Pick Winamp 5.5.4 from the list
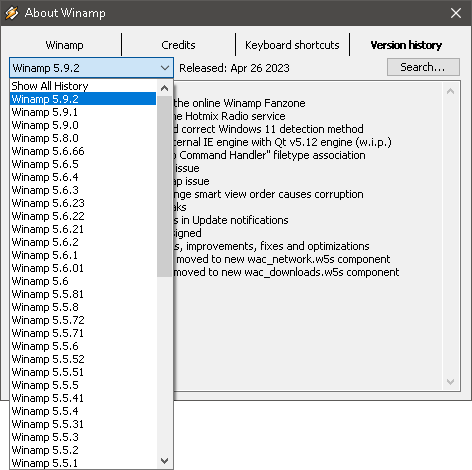This screenshot has height=470, width=472. [x=83, y=411]
